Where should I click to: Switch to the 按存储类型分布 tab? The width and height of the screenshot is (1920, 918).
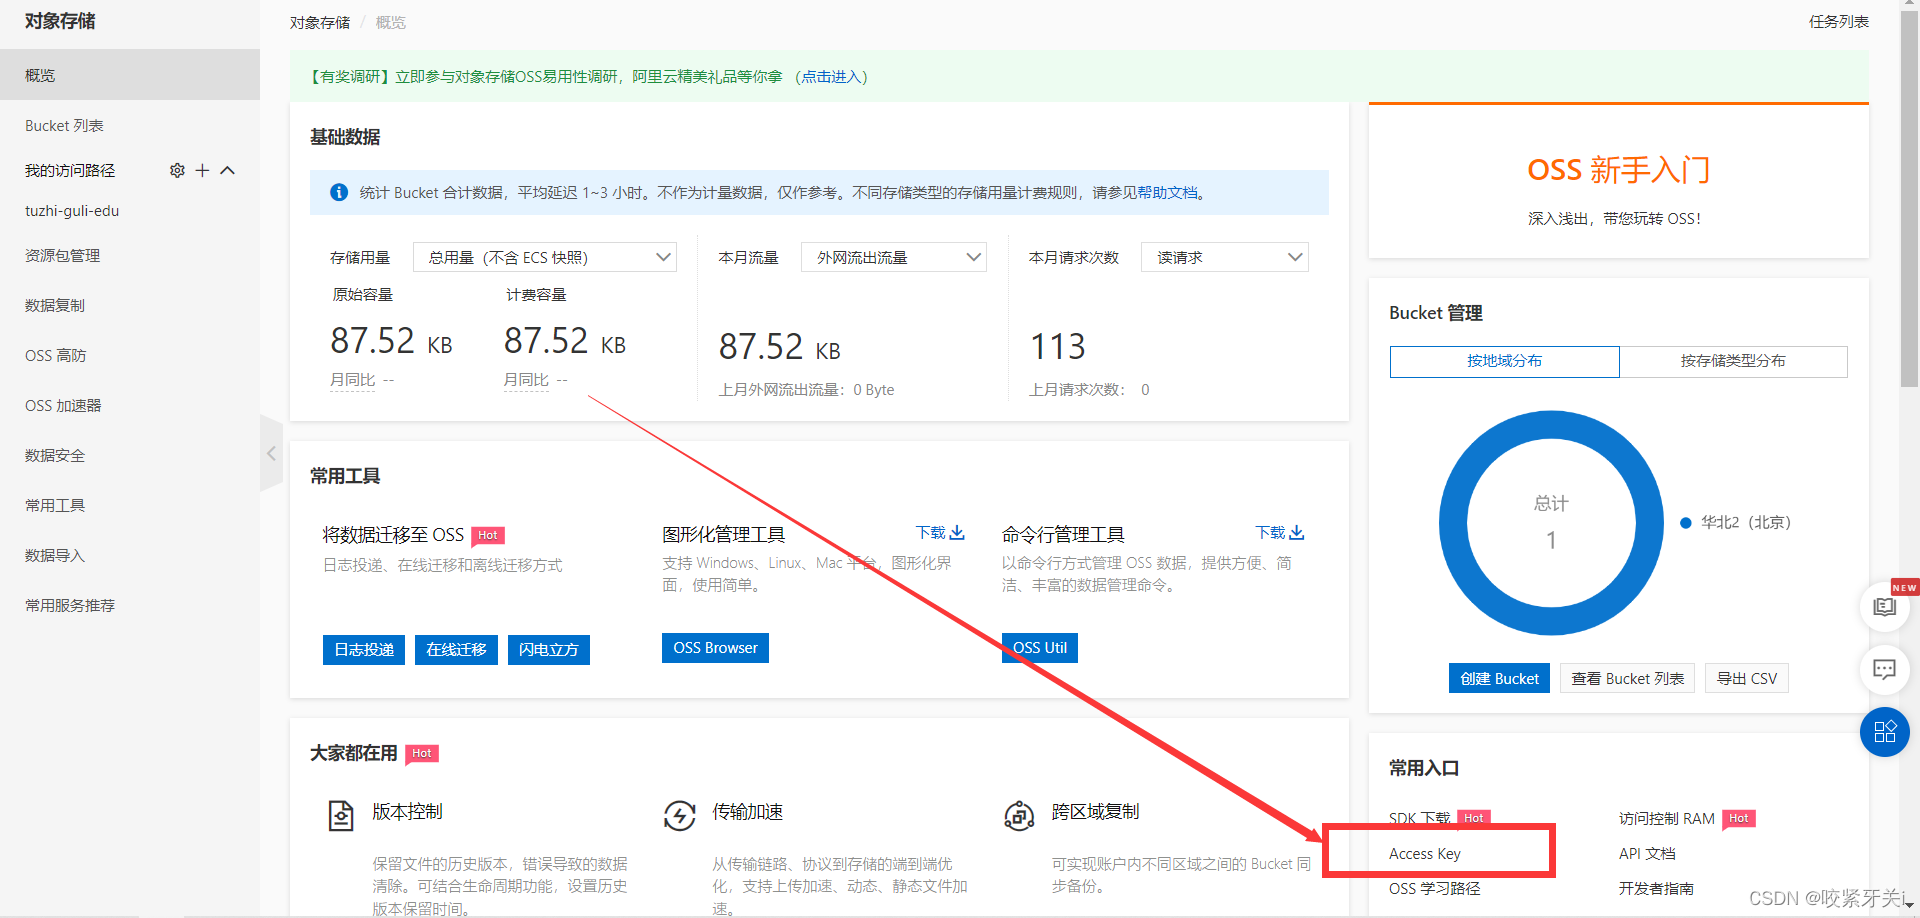pyautogui.click(x=1733, y=361)
